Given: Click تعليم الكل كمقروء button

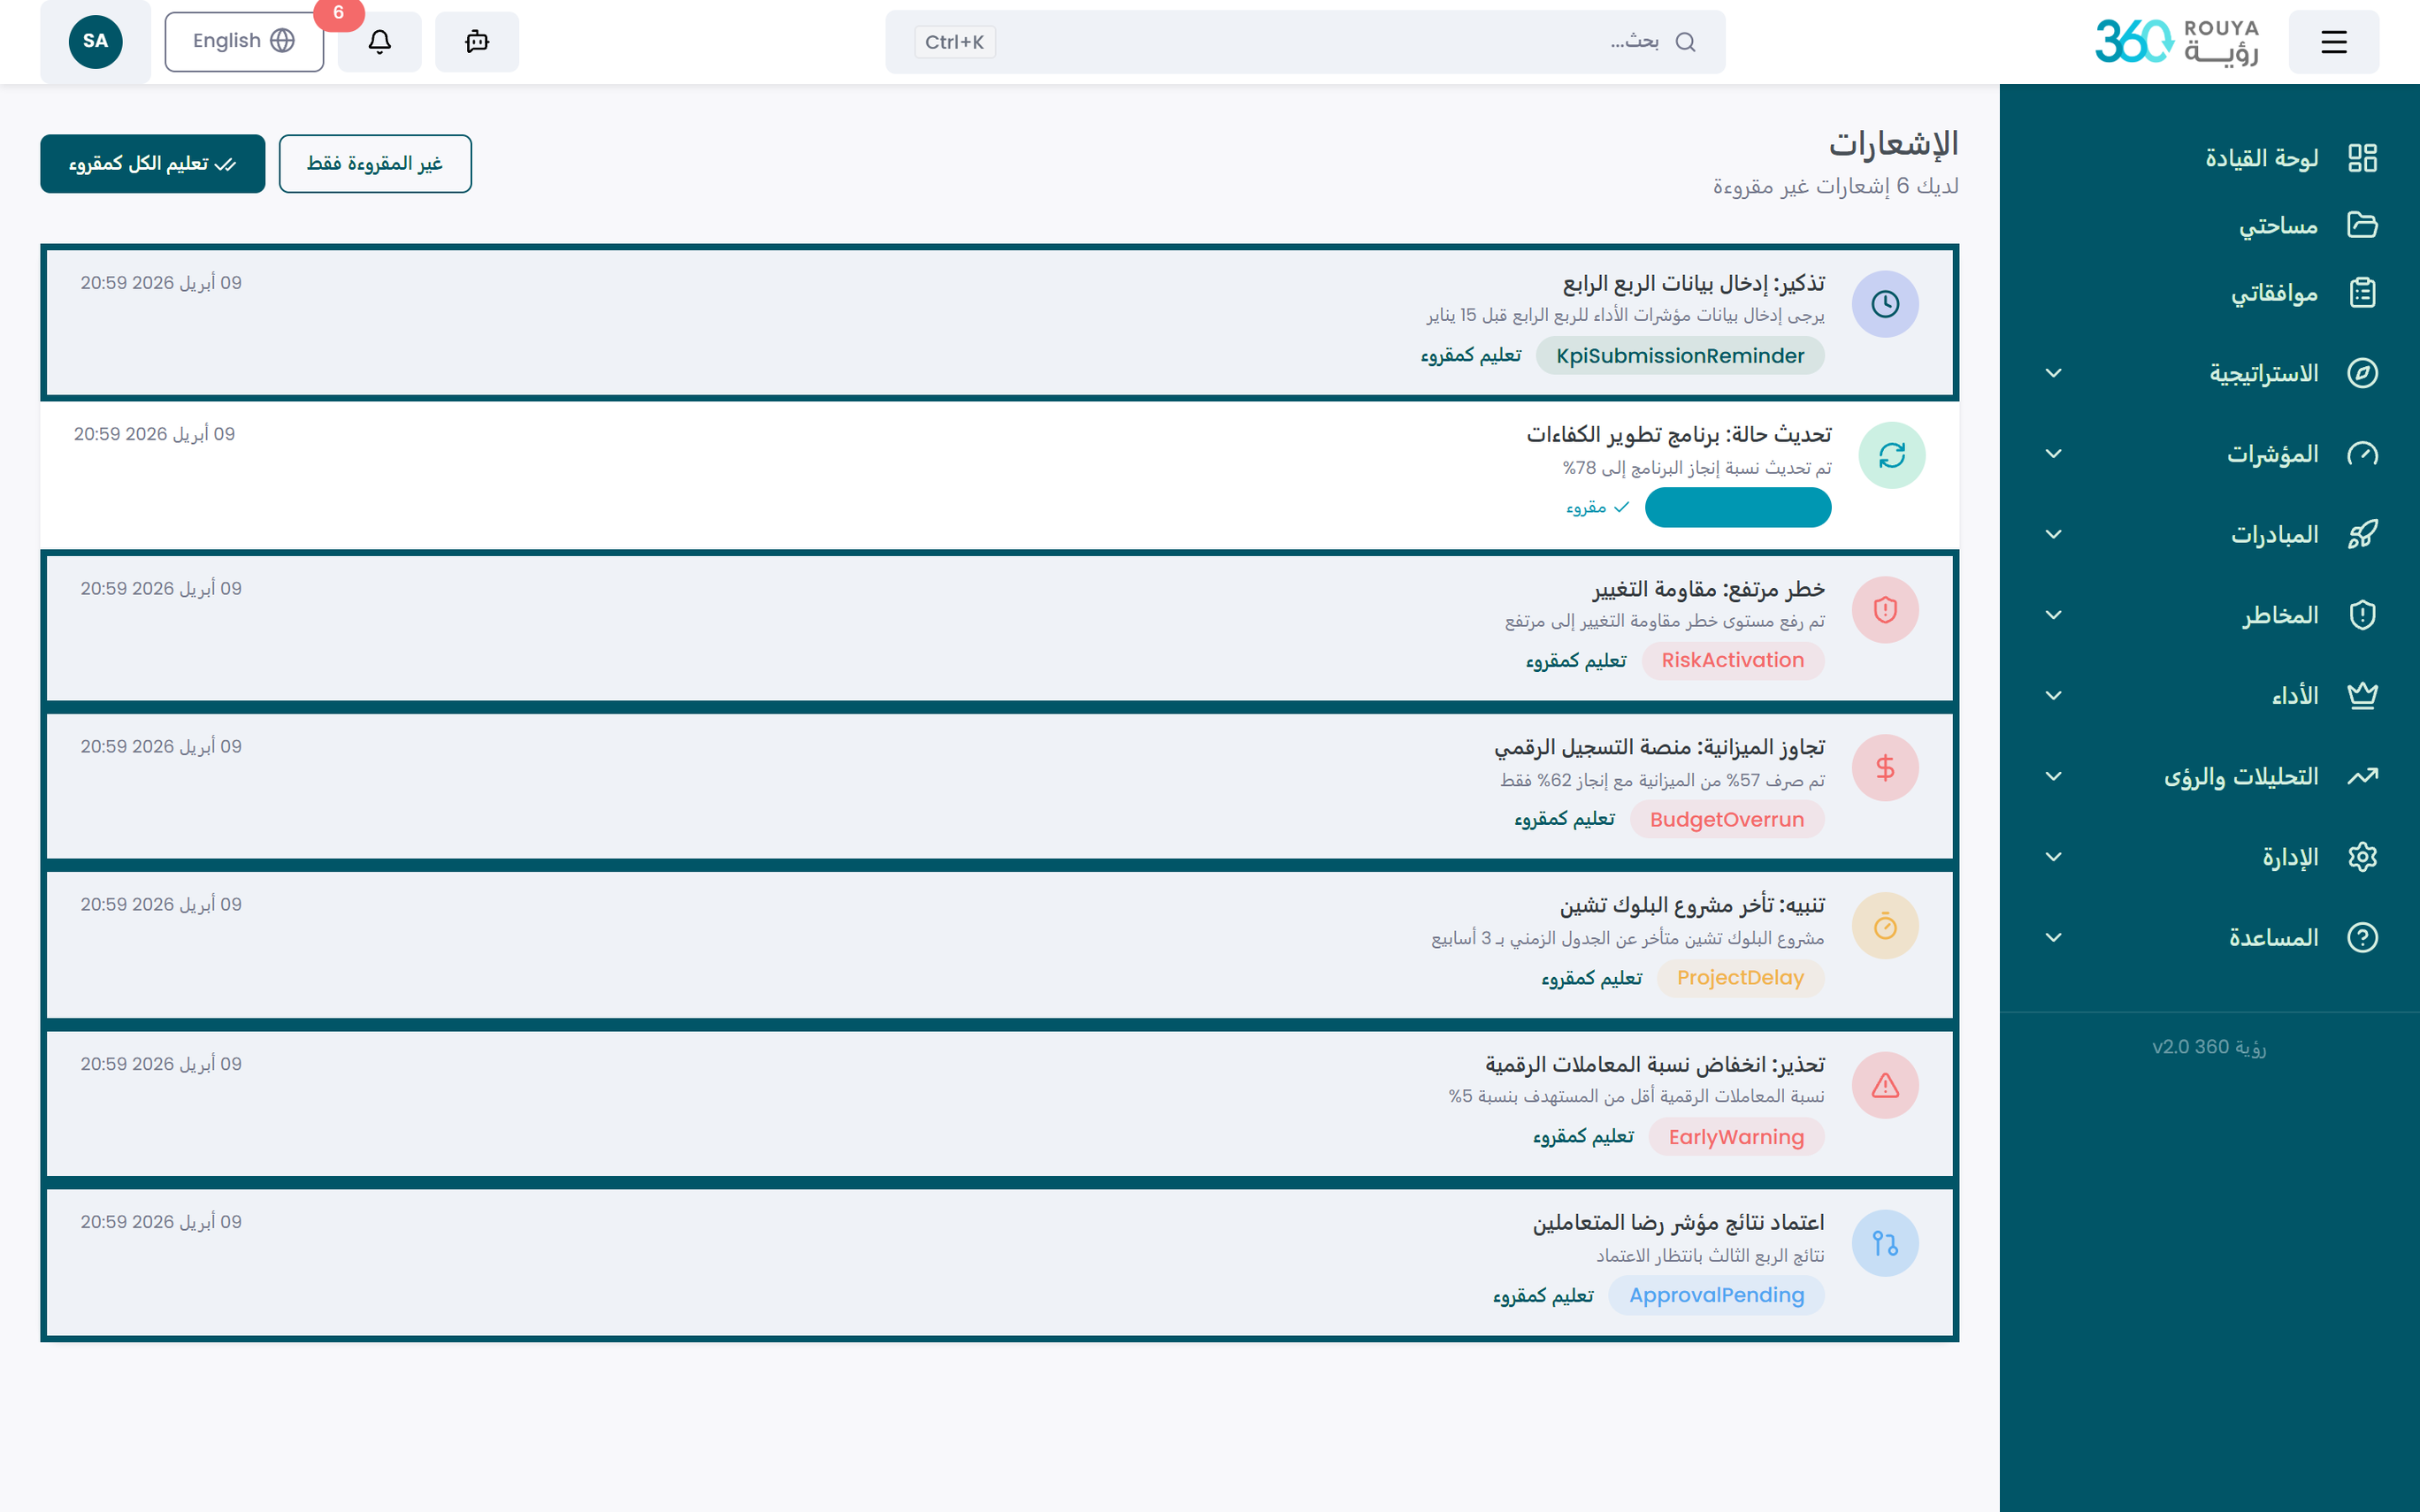Looking at the screenshot, I should tap(152, 163).
